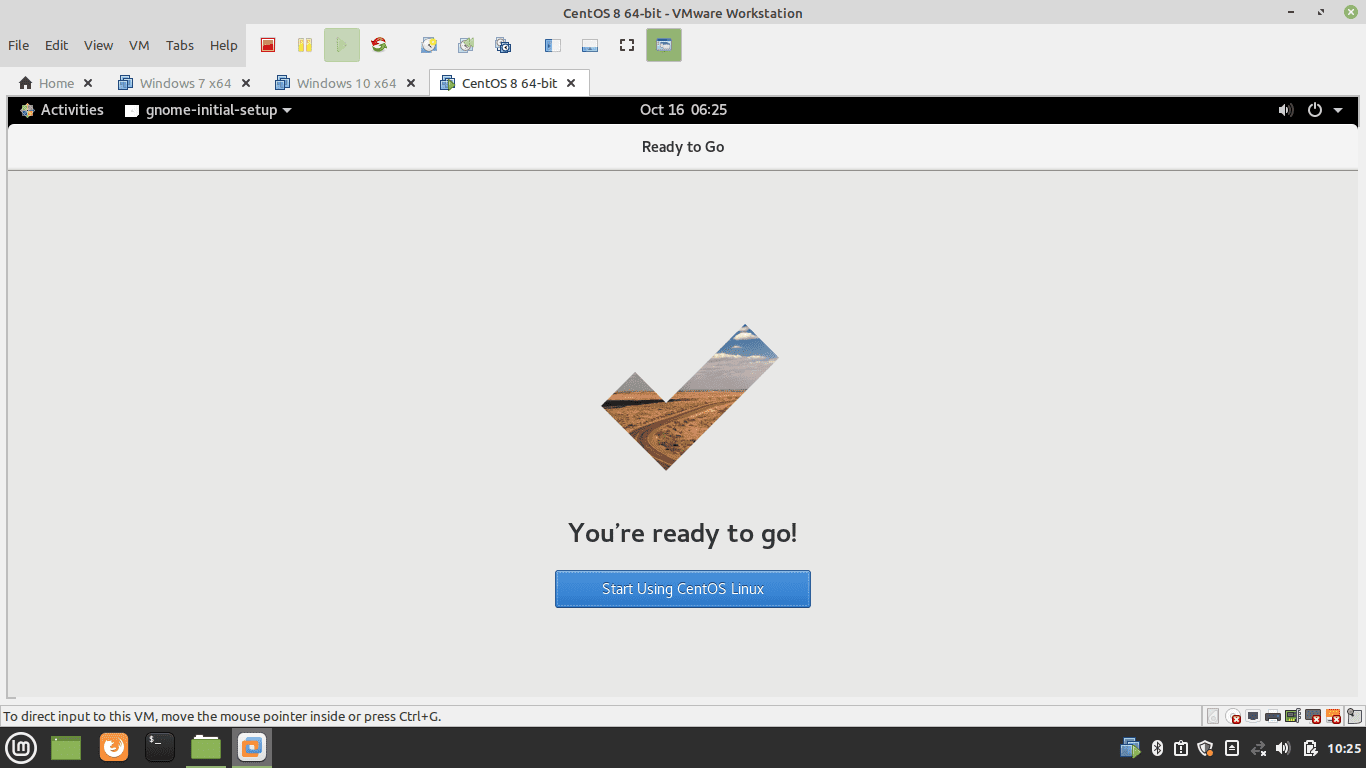The image size is (1366, 768).
Task: Revert the VM to previous snapshot icon
Action: (x=466, y=45)
